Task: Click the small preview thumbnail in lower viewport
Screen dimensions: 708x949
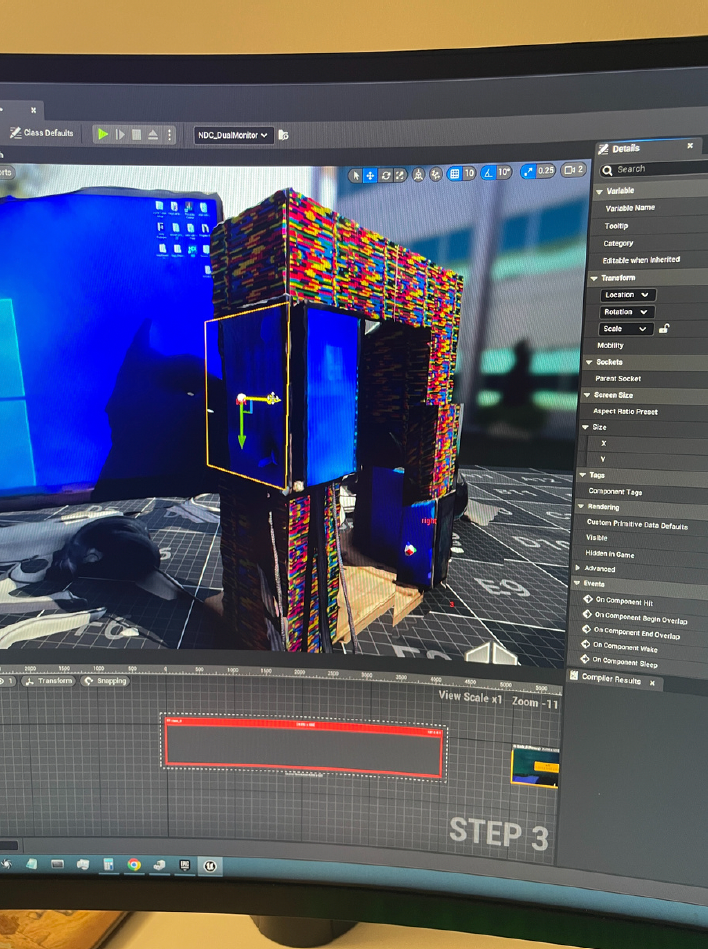Action: 535,767
